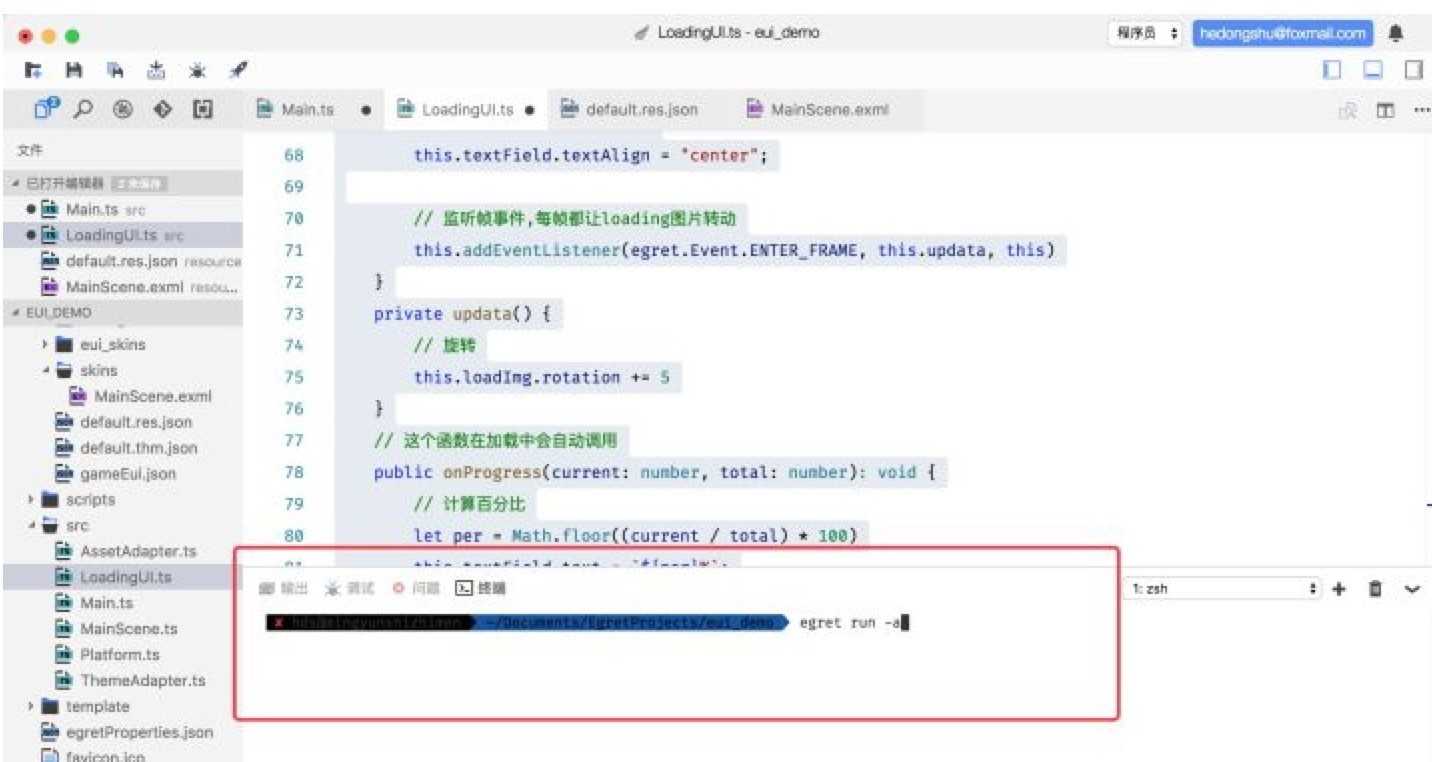
Task: Toggle the left sidebar layout icon
Action: [x=1332, y=70]
